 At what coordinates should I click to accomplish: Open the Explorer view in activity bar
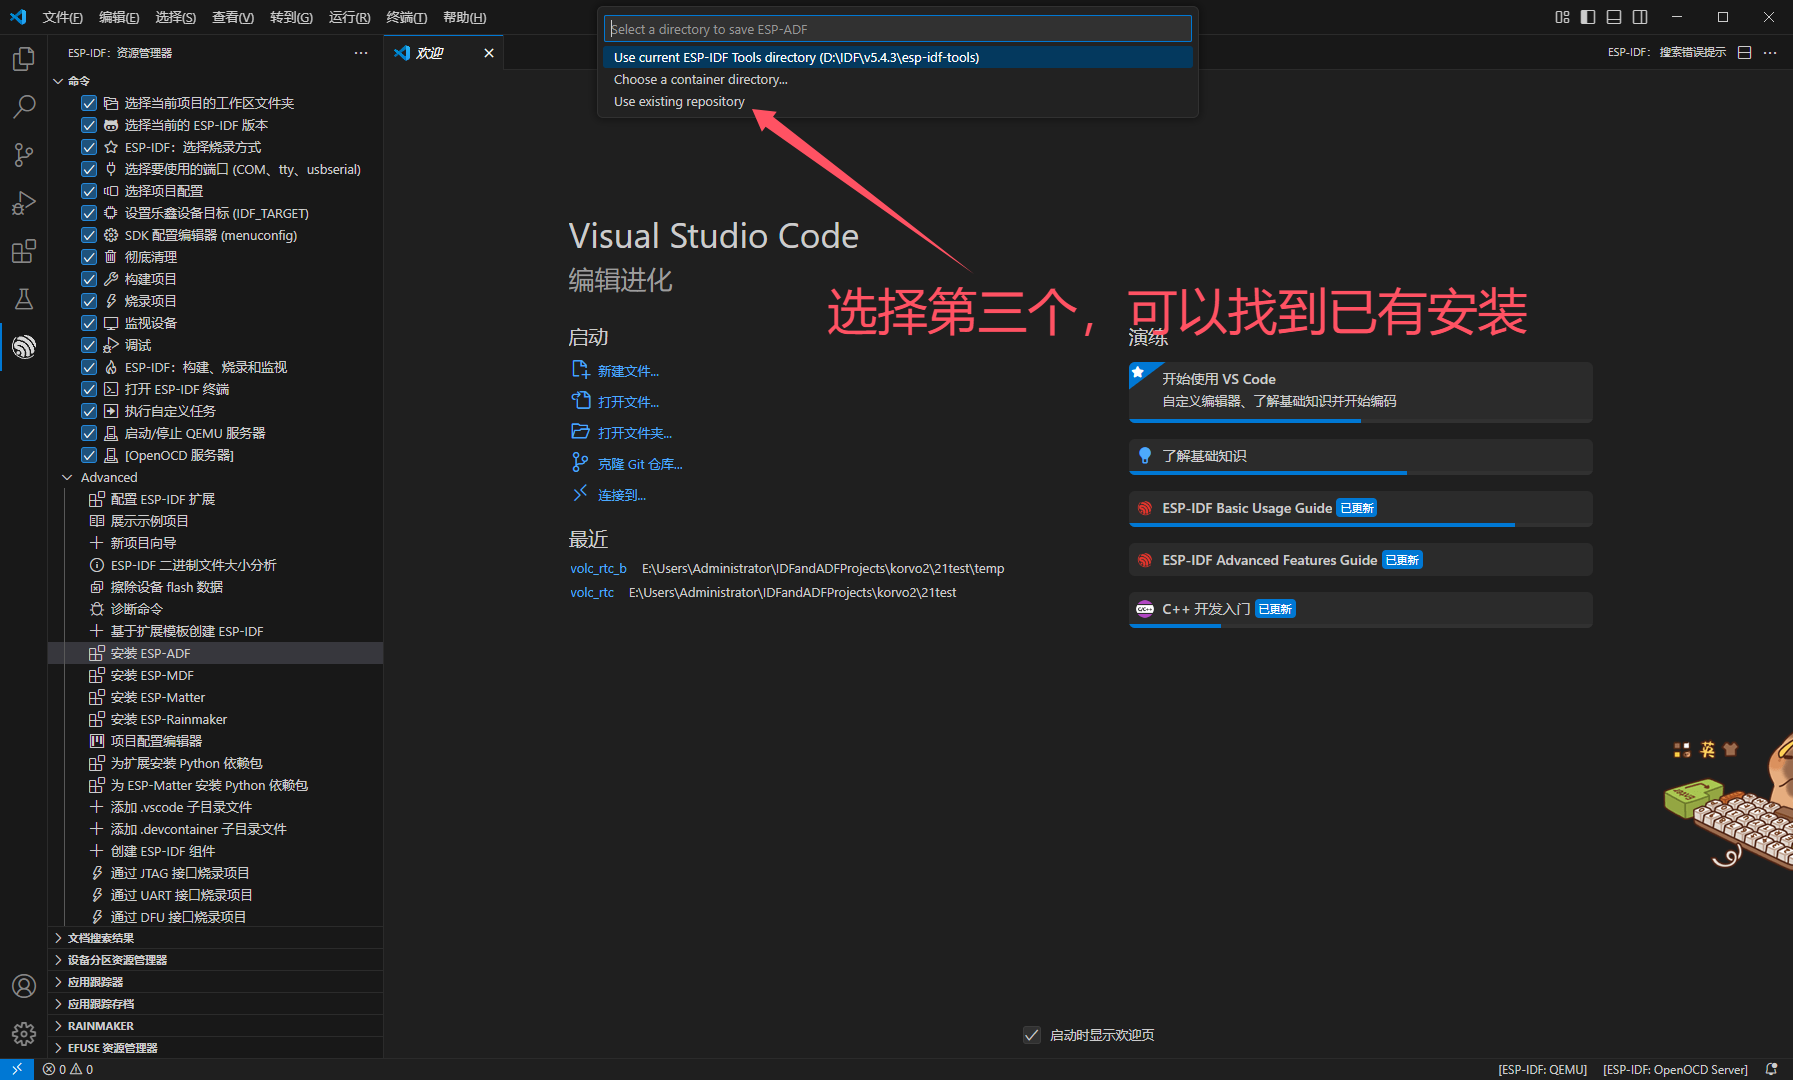click(x=24, y=60)
